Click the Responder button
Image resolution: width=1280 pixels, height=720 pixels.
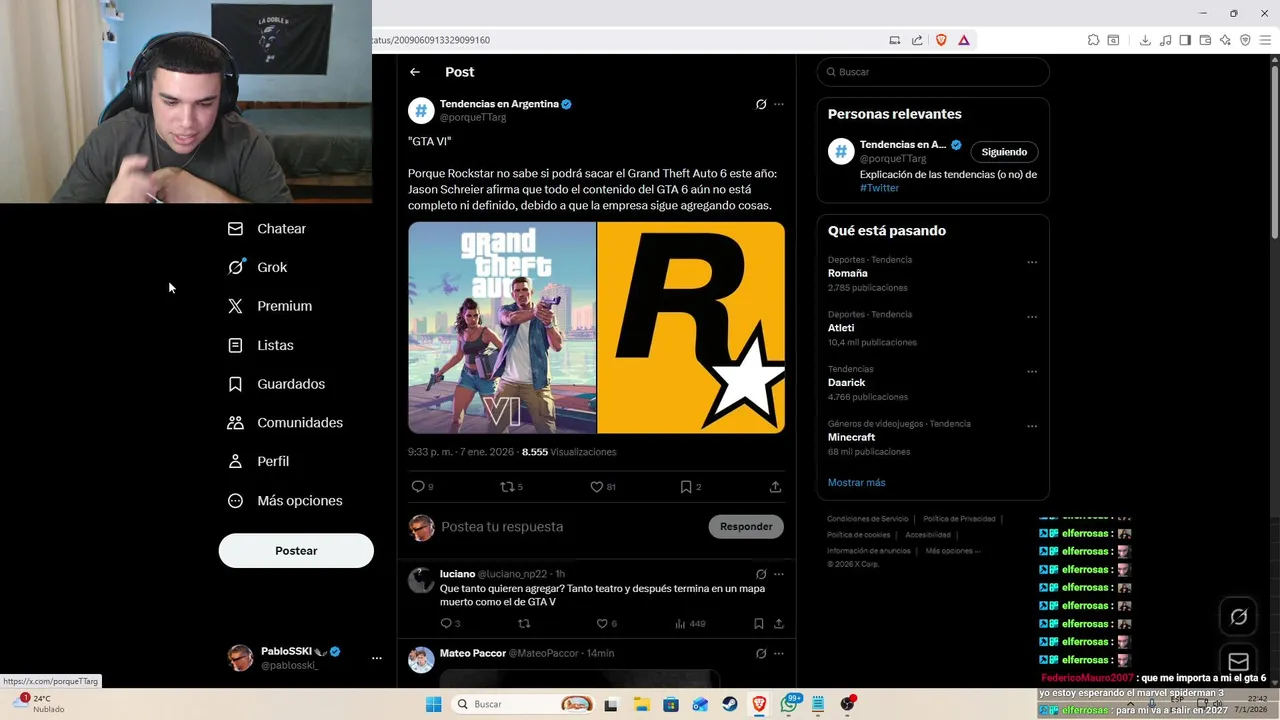[x=746, y=527]
